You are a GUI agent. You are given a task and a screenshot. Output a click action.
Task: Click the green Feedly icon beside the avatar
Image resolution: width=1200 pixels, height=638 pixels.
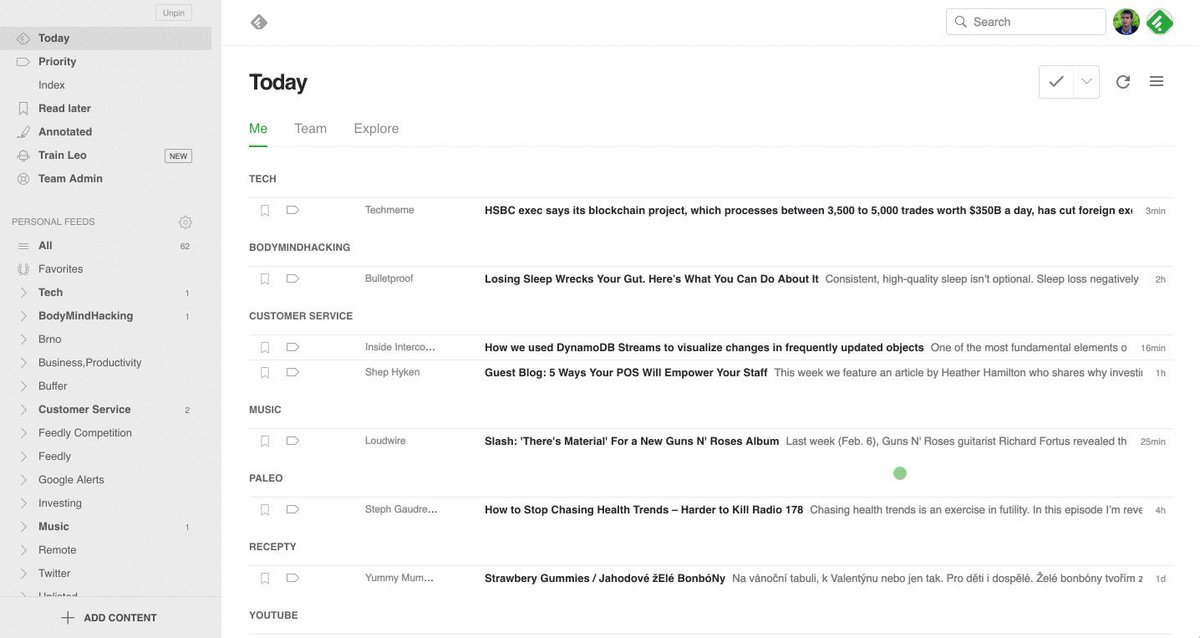(x=1159, y=22)
